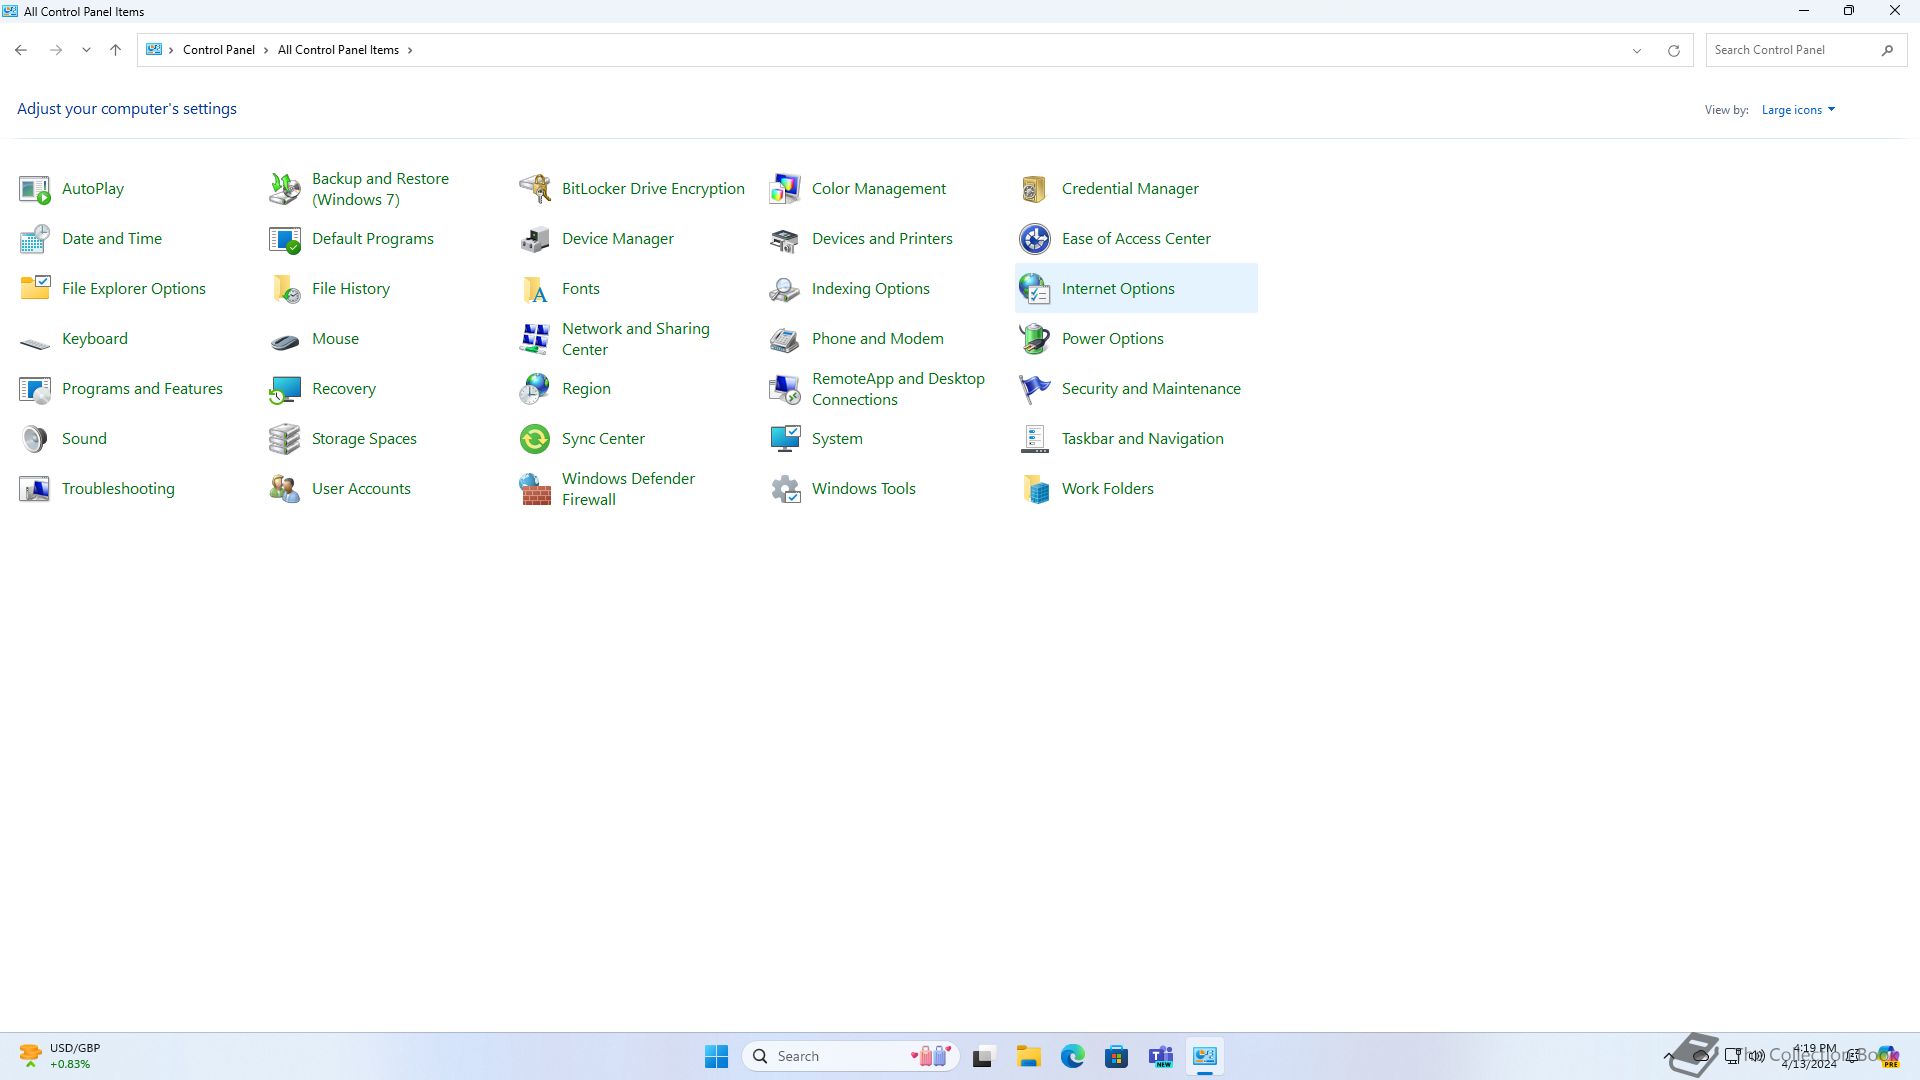This screenshot has height=1080, width=1920.
Task: Open the address bar history dropdown
Action: pyautogui.click(x=1637, y=50)
